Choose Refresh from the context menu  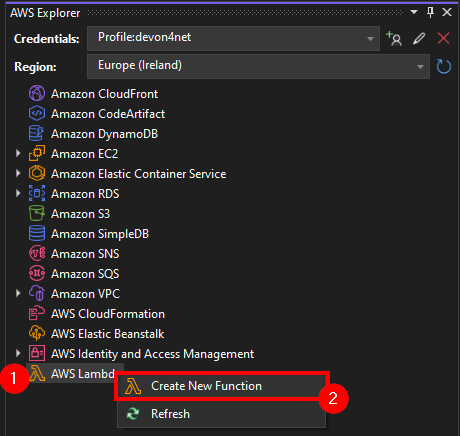(x=221, y=414)
